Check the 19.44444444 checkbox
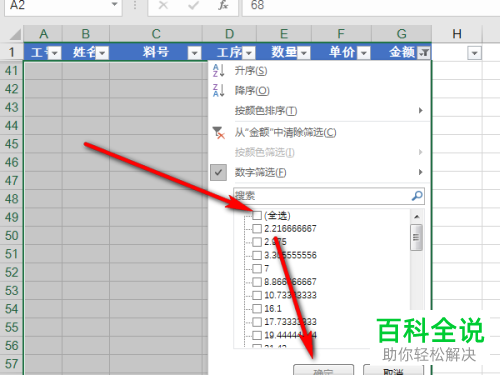The image size is (500, 375). [x=257, y=335]
